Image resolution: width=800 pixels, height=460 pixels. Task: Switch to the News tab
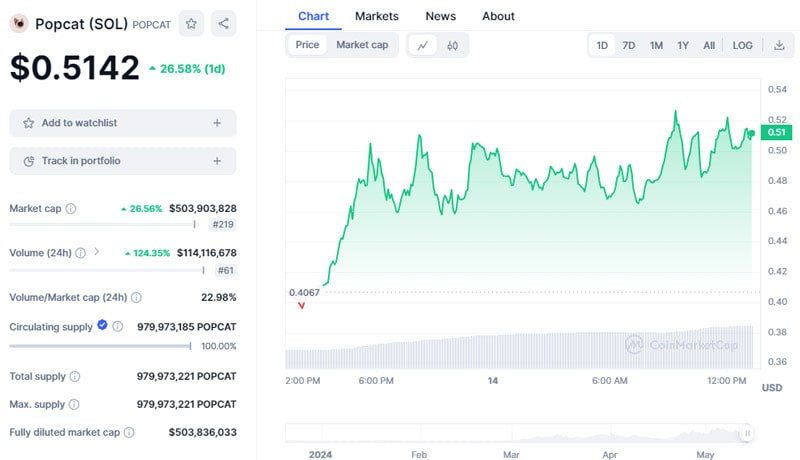441,16
